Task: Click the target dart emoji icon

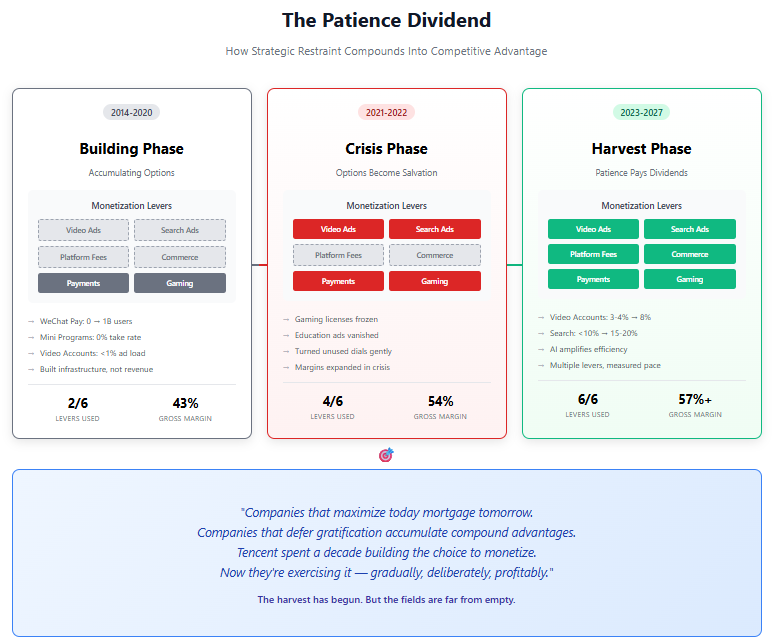Action: pos(386,455)
